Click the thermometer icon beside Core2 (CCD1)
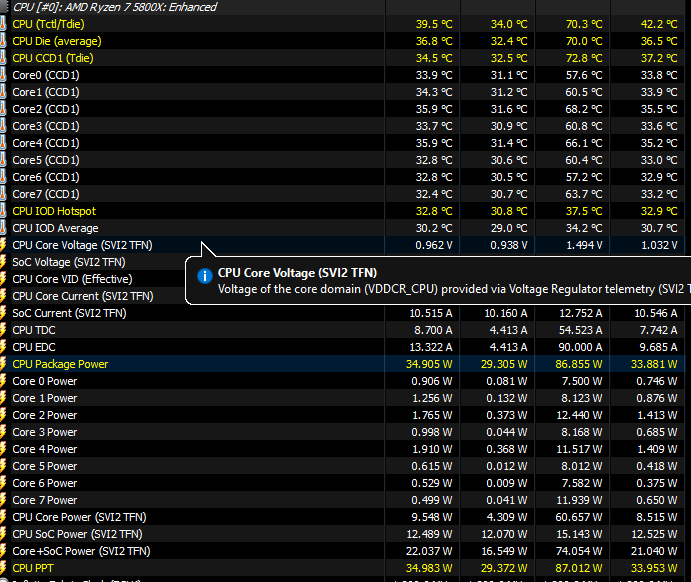 click(3, 109)
